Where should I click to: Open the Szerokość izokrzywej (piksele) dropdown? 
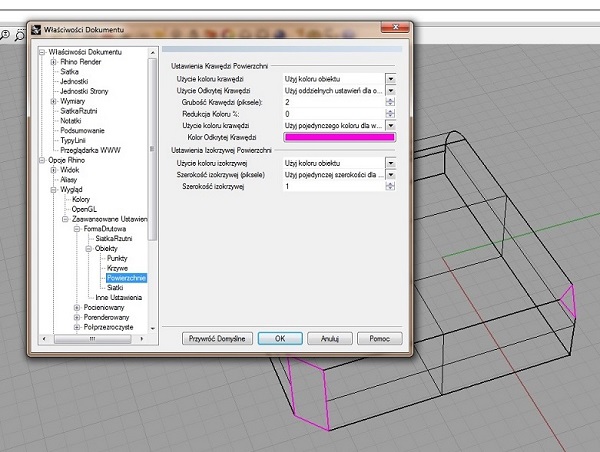(391, 174)
